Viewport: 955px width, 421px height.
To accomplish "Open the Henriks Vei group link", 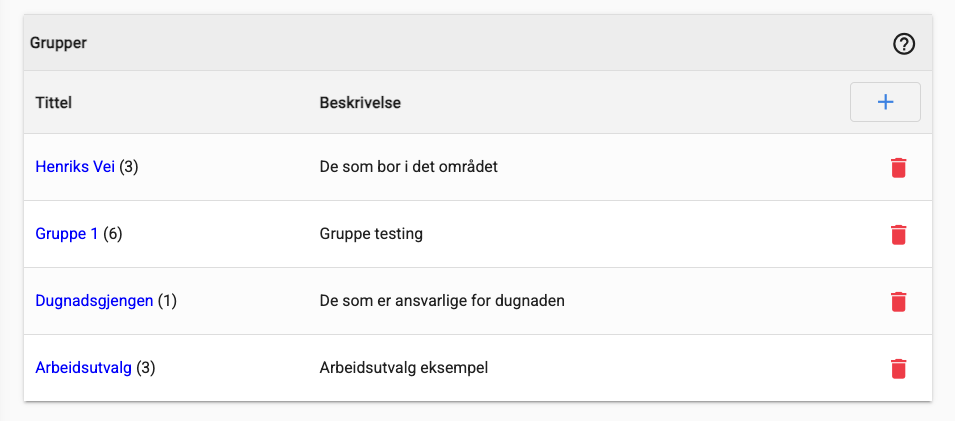I will point(75,167).
